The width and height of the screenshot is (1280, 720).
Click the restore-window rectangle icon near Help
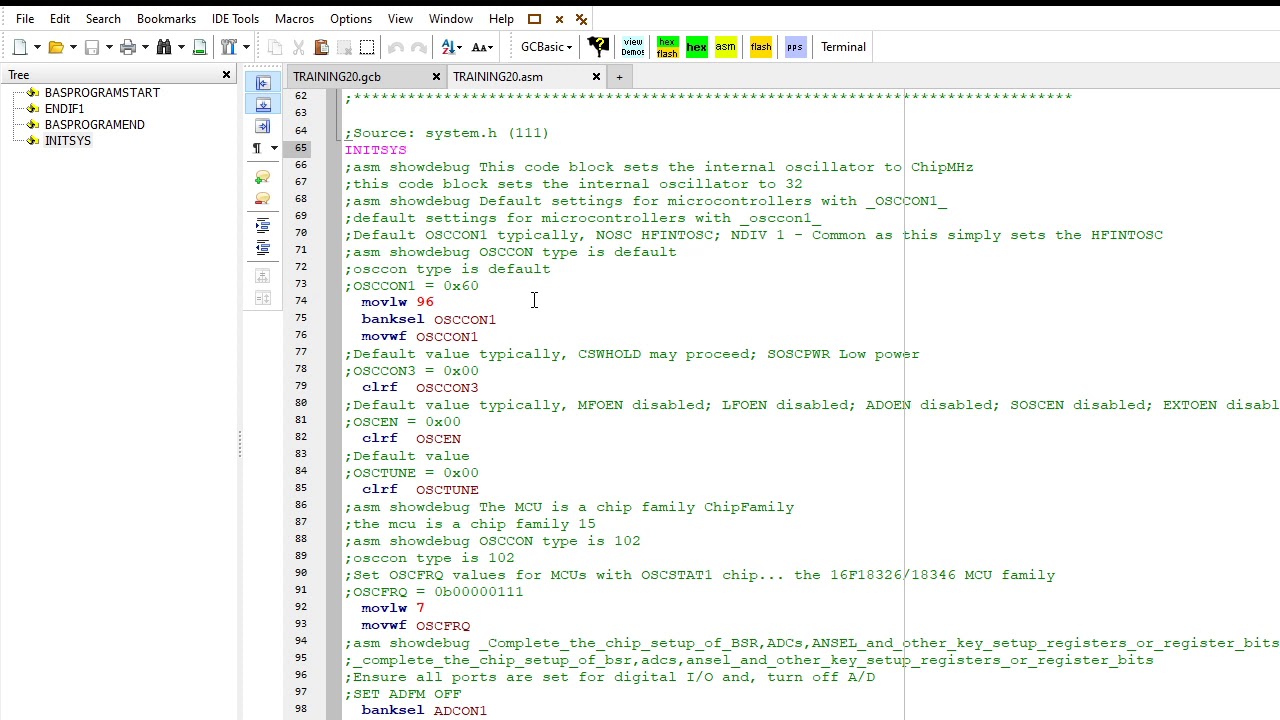(x=534, y=19)
